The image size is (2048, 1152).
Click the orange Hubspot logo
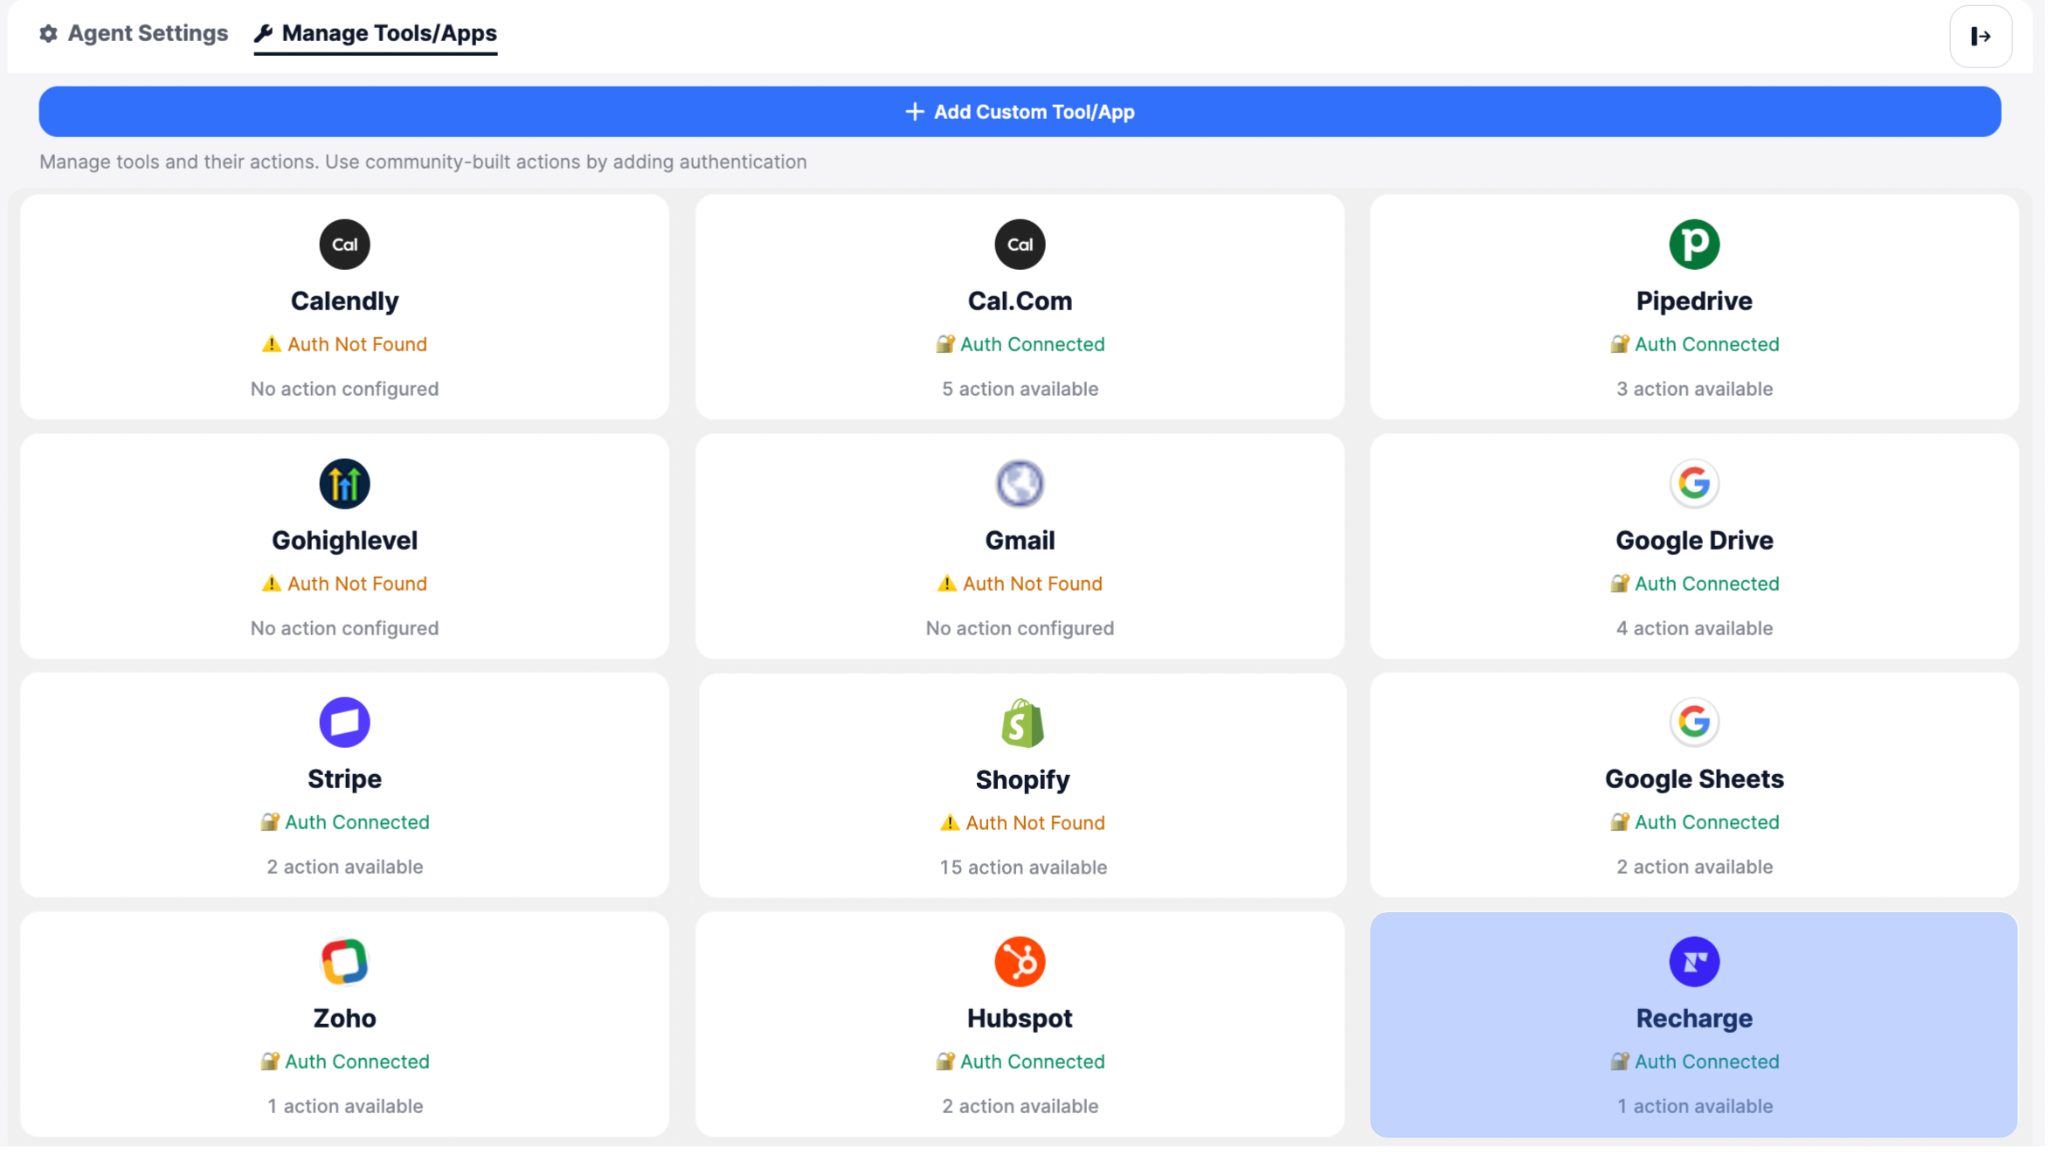tap(1019, 962)
